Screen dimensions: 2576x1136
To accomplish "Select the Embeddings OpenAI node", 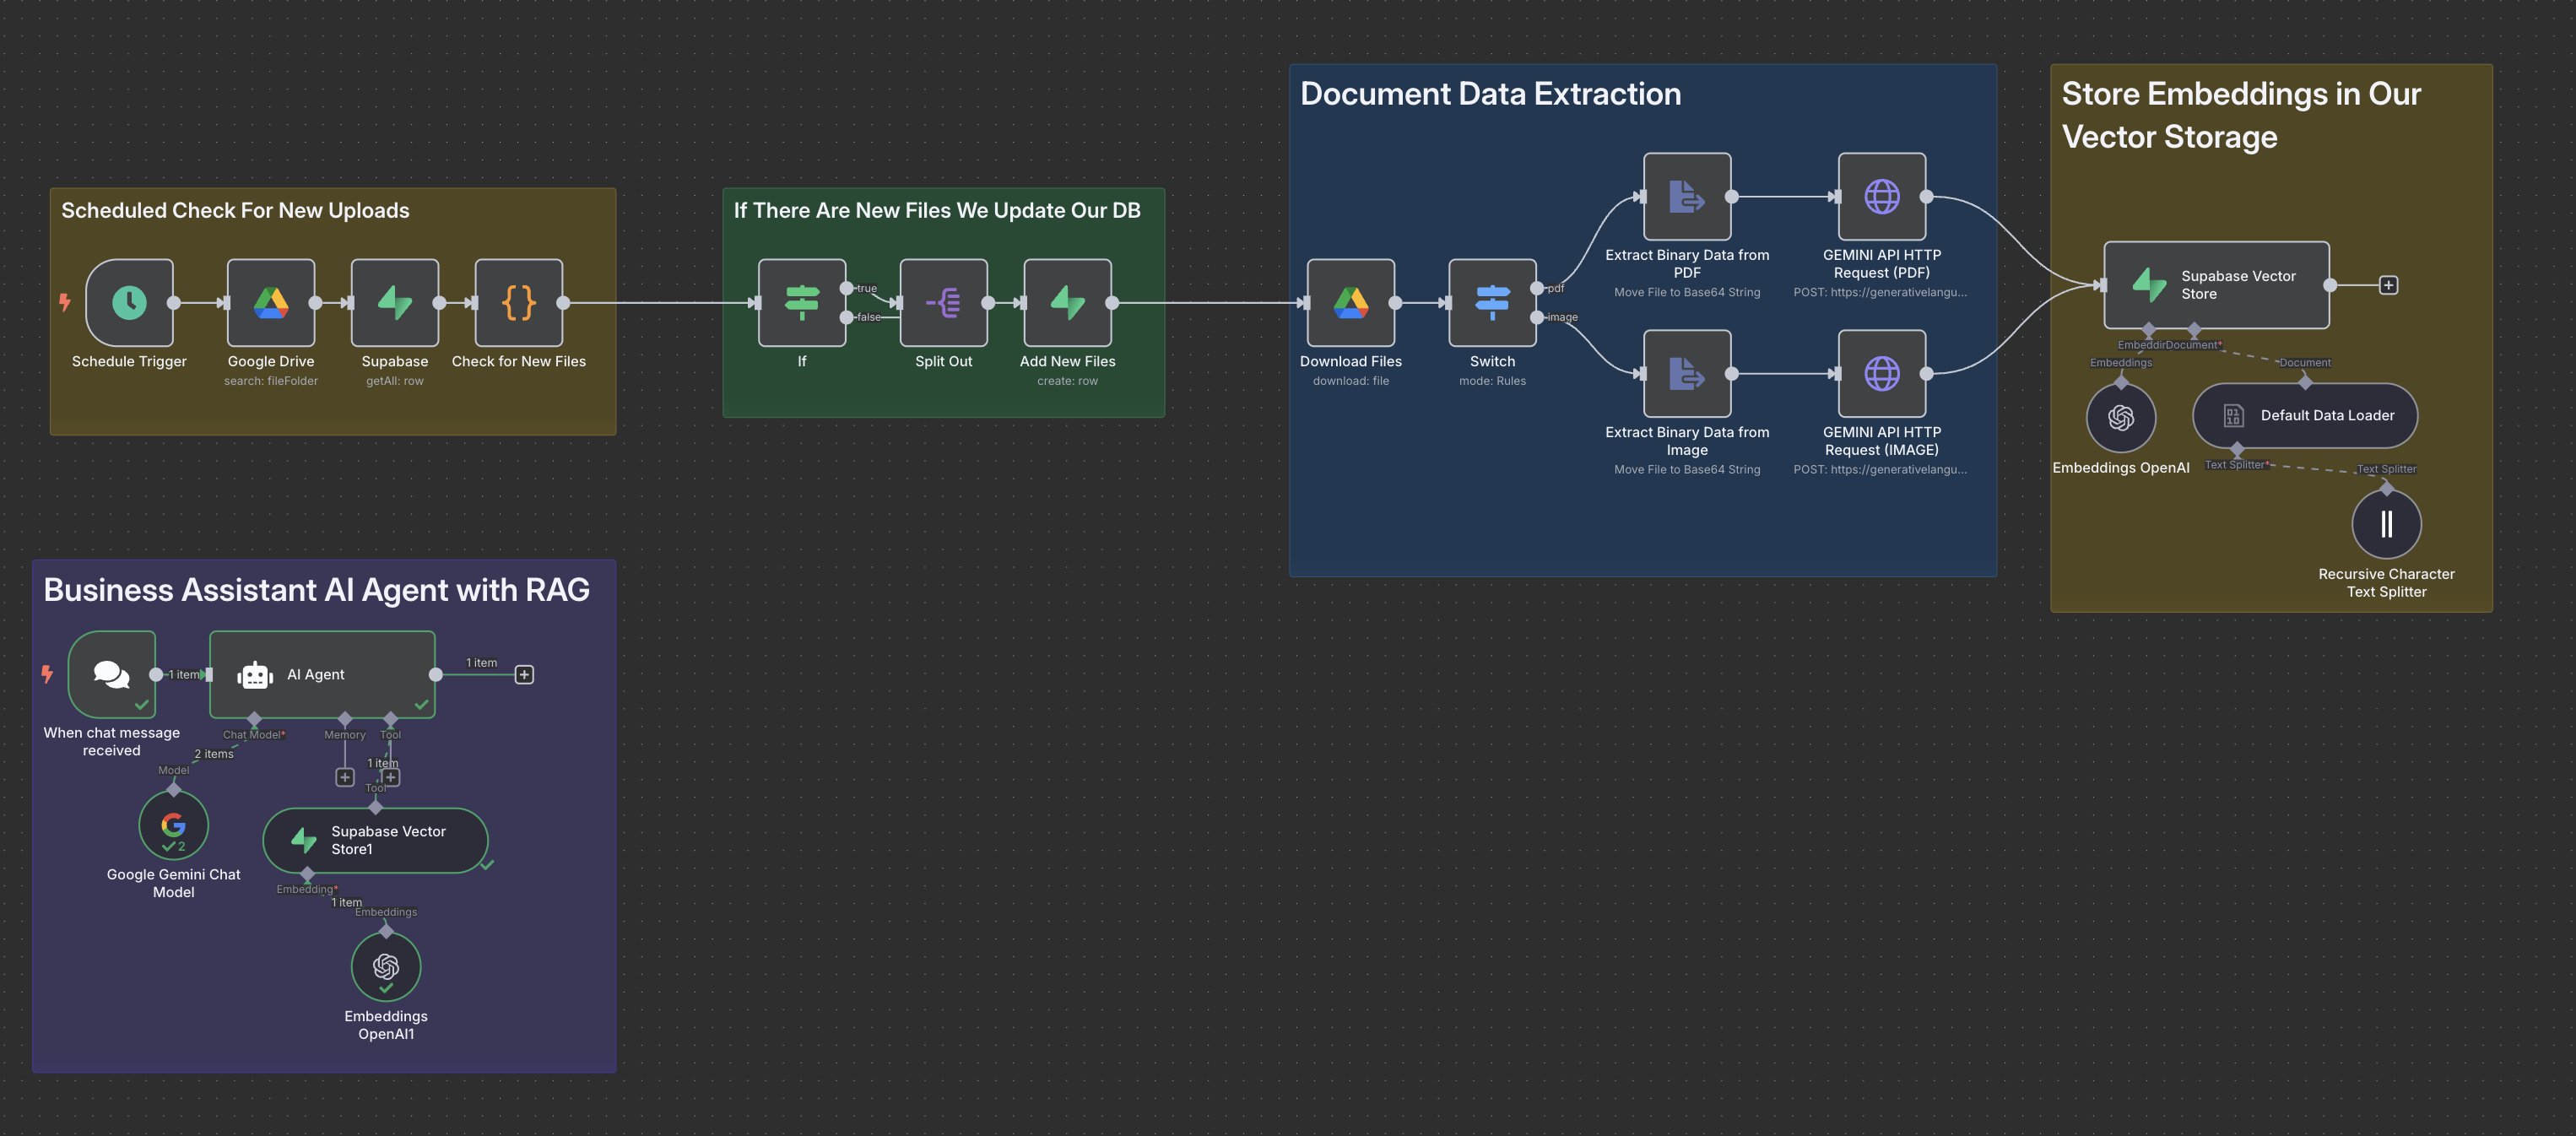I will pyautogui.click(x=2121, y=418).
